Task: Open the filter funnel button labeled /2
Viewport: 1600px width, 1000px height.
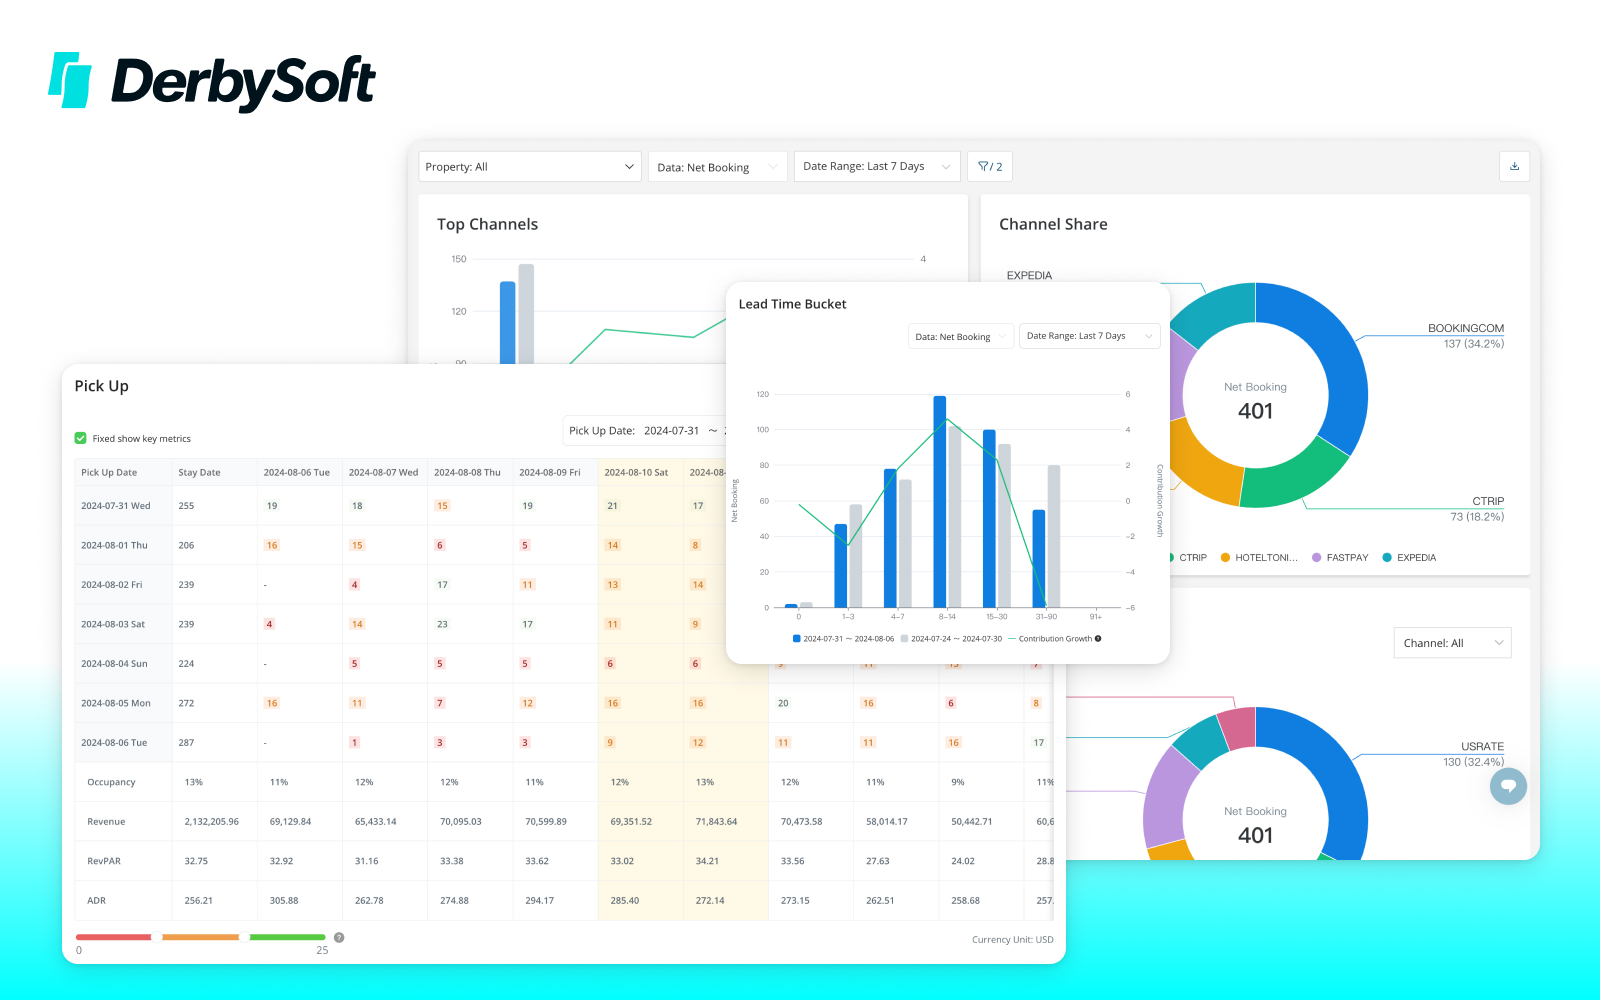Action: coord(990,167)
